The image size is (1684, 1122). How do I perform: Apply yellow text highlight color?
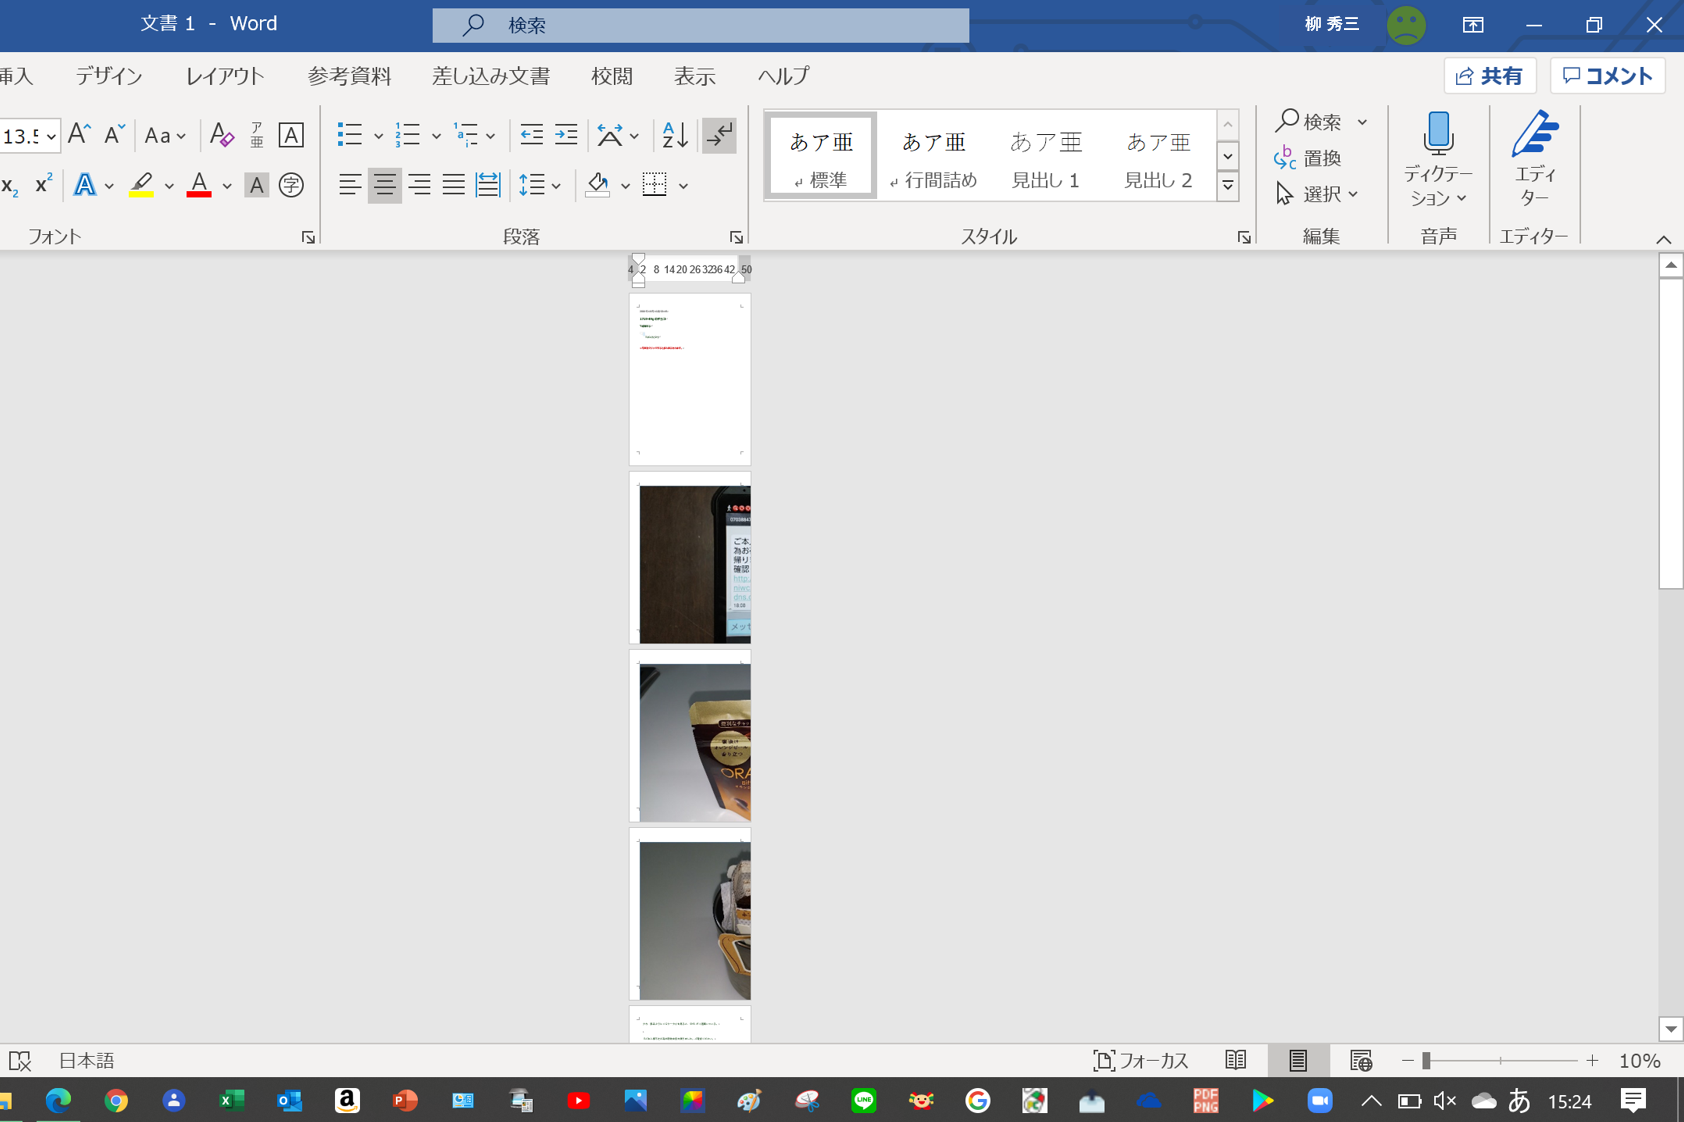tap(141, 185)
